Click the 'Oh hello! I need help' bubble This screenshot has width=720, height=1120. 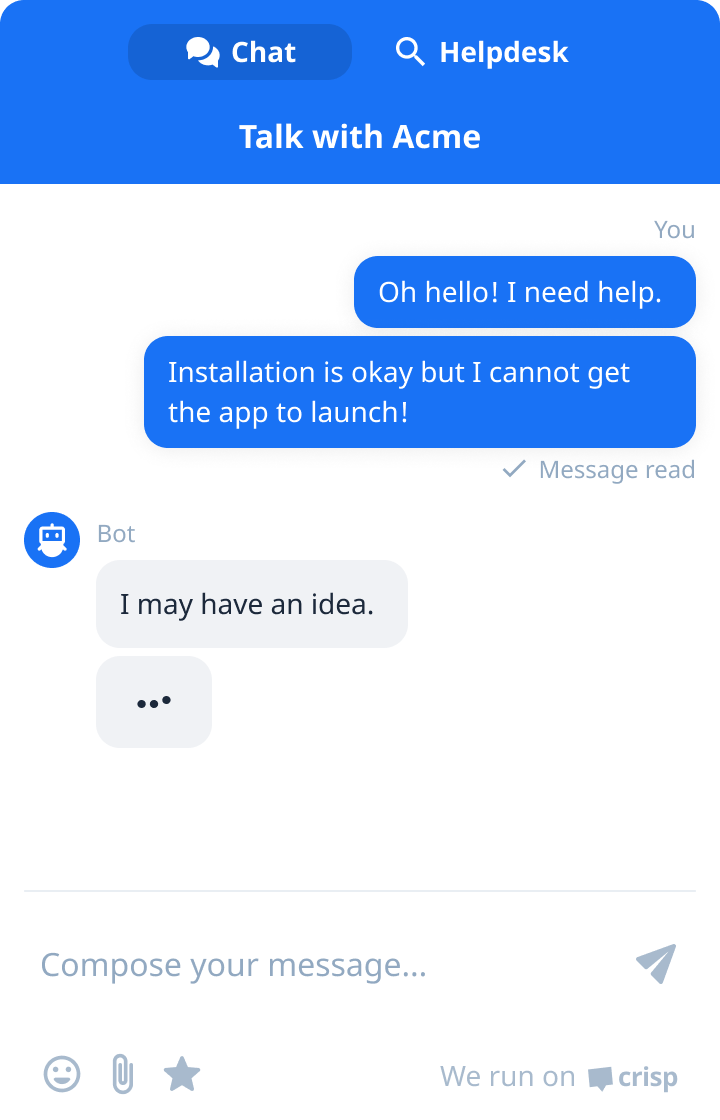[x=524, y=291]
